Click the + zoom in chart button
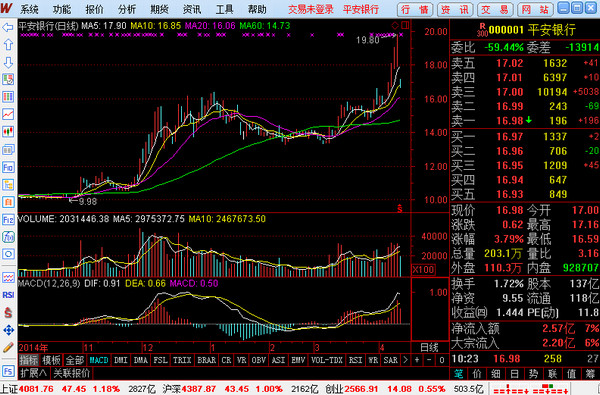This screenshot has height=395, width=600. [x=417, y=360]
